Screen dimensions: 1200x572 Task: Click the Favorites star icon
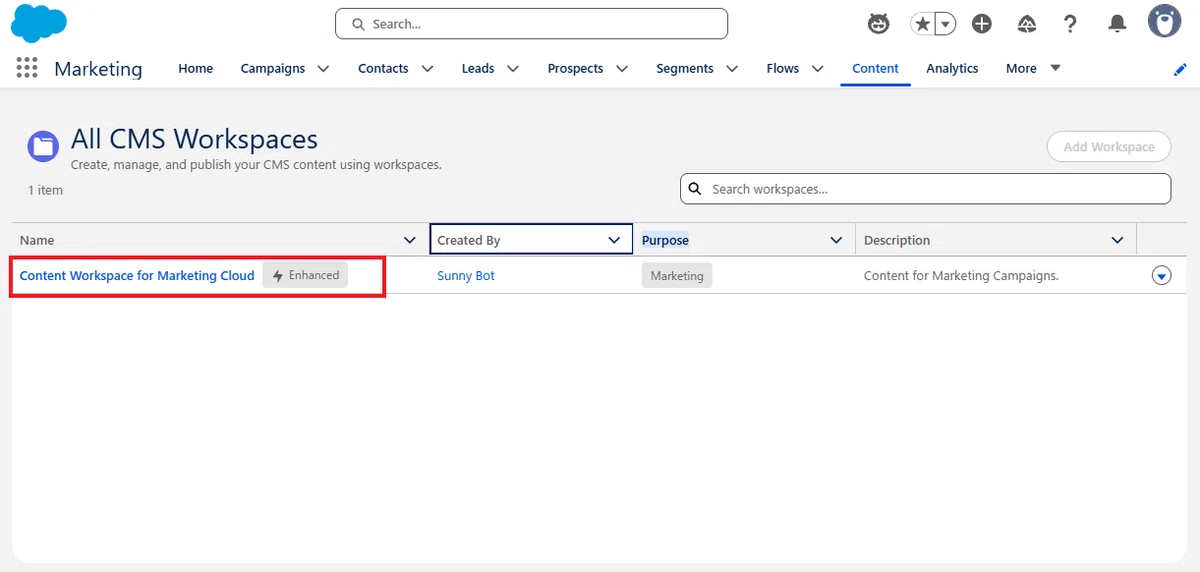coord(921,24)
